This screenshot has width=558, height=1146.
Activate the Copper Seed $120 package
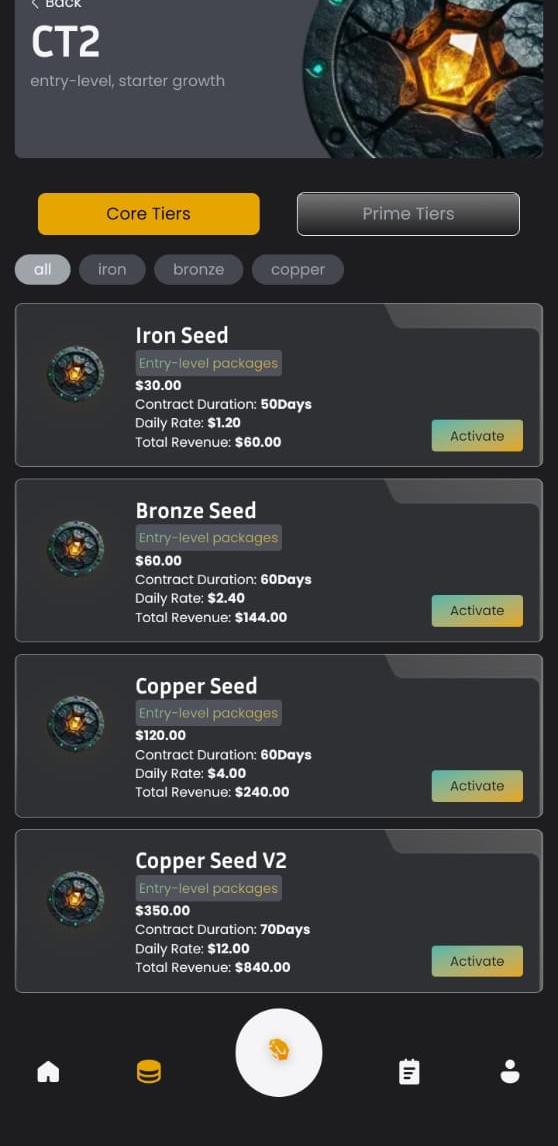click(x=477, y=786)
